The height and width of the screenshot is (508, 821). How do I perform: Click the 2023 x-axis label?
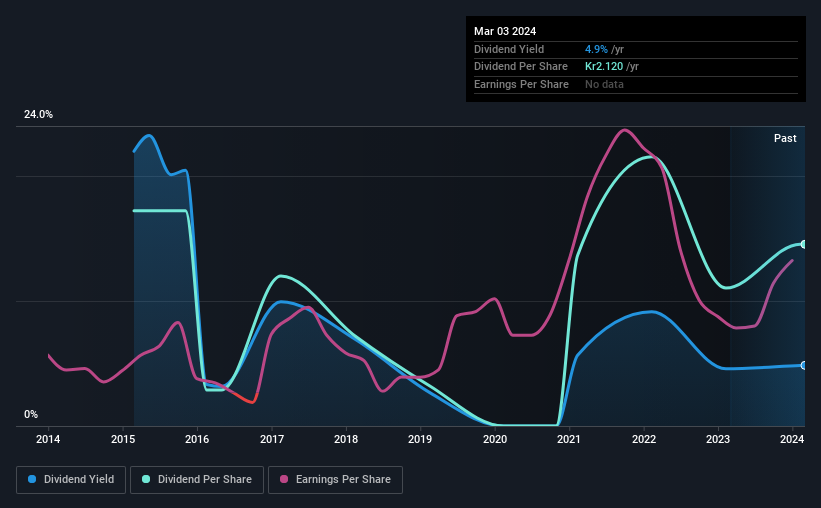click(x=718, y=439)
